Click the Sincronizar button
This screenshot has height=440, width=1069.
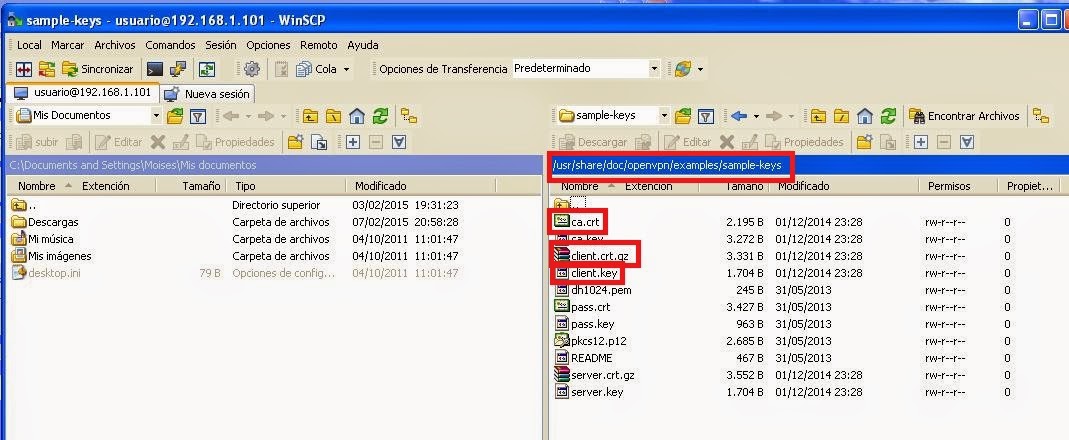coord(97,69)
